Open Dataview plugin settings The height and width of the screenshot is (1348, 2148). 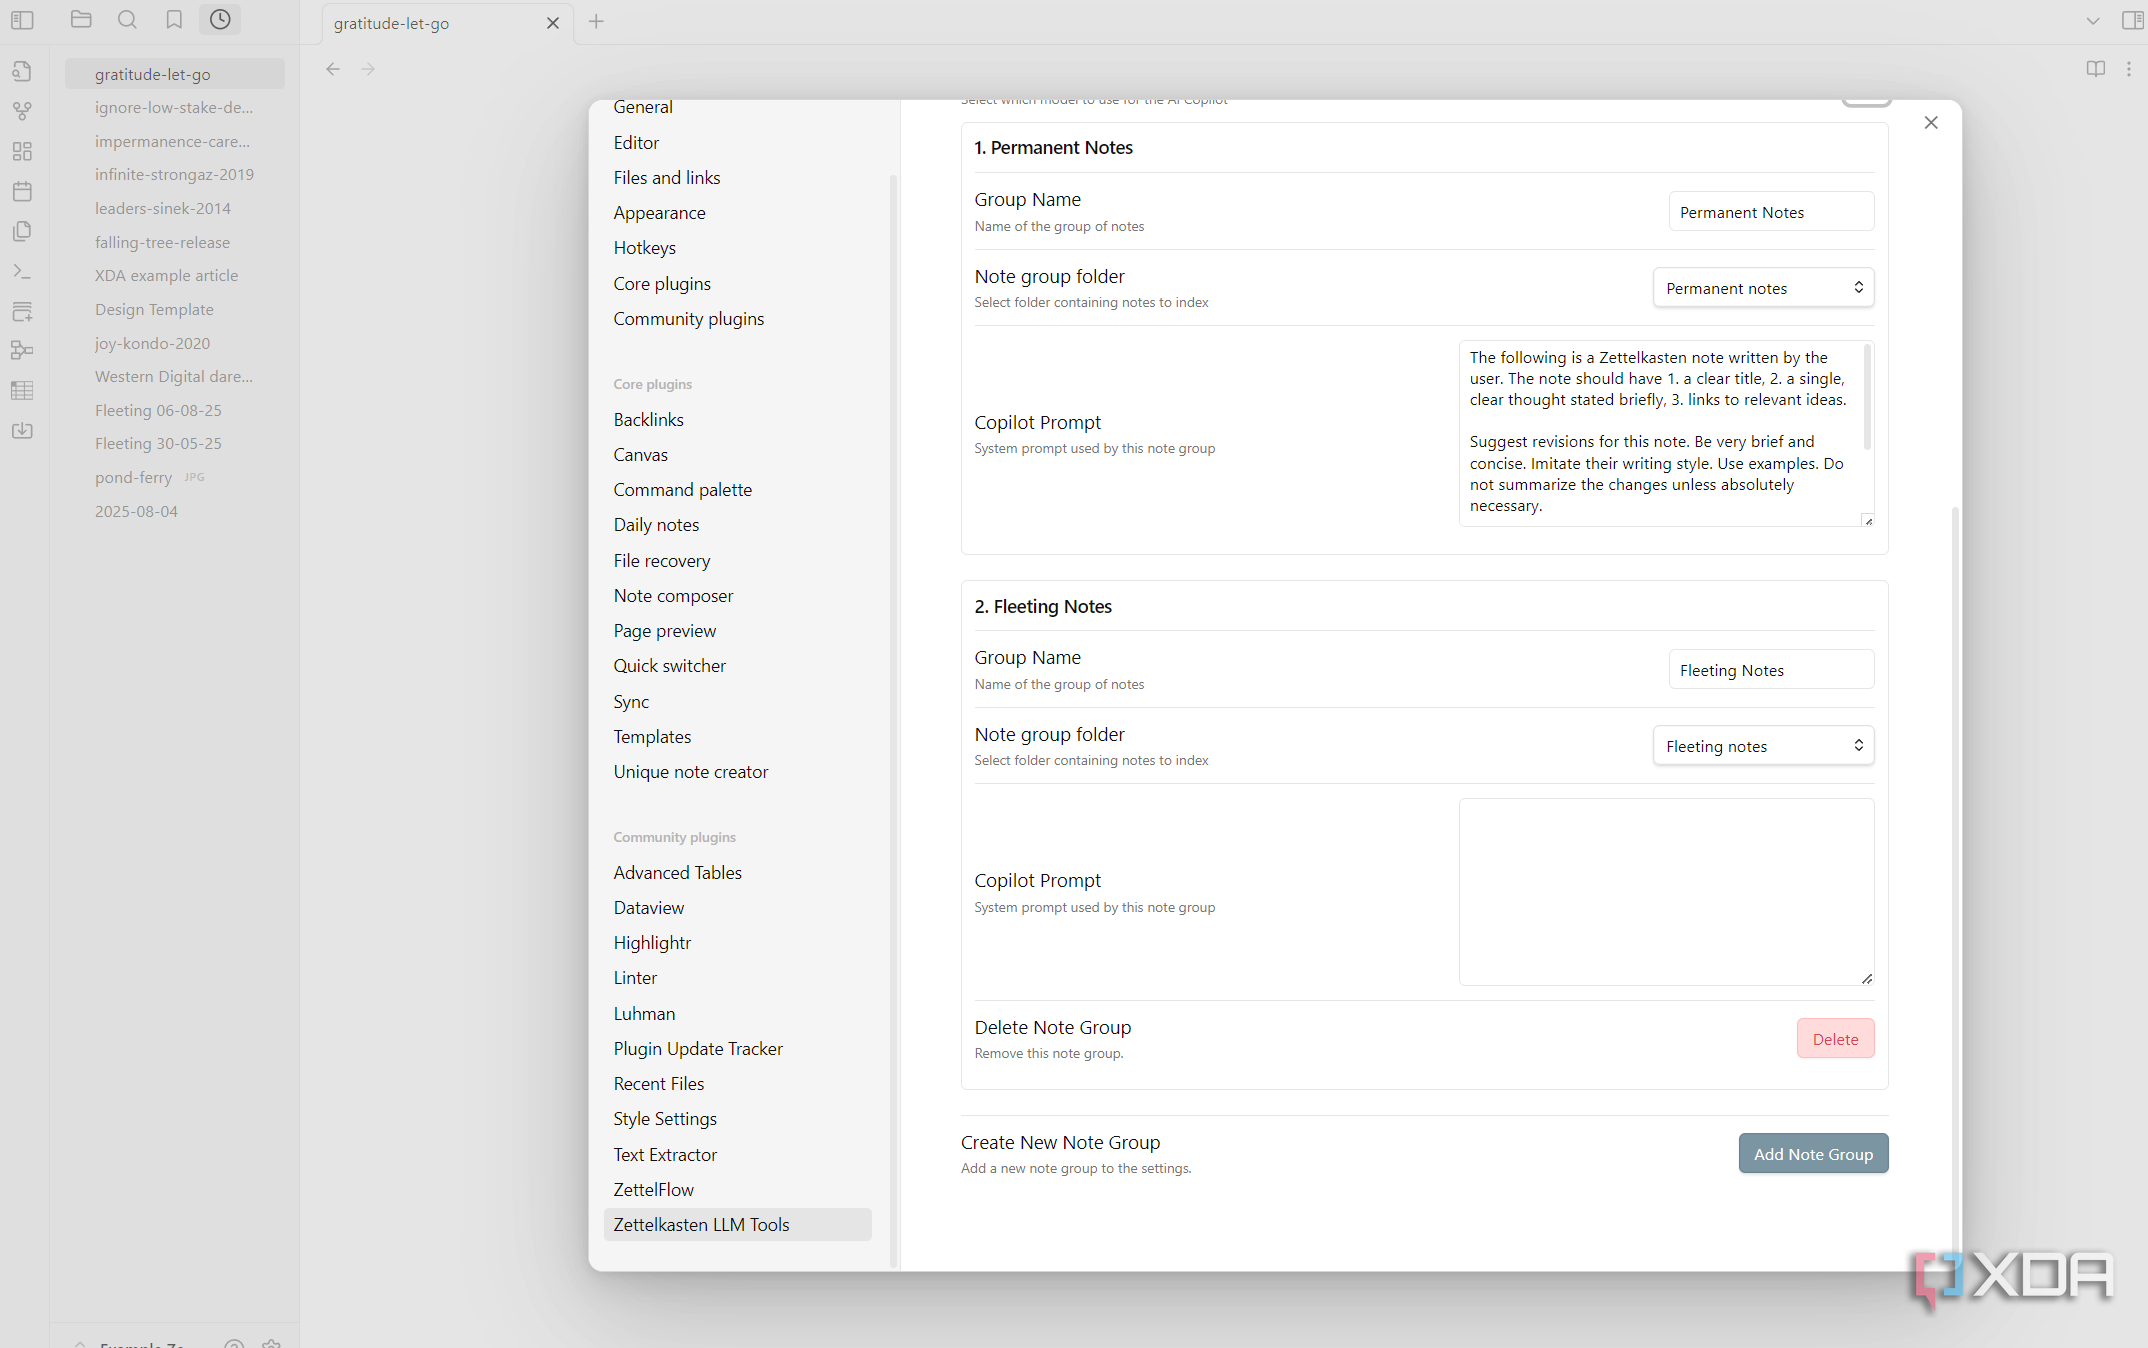[x=648, y=907]
